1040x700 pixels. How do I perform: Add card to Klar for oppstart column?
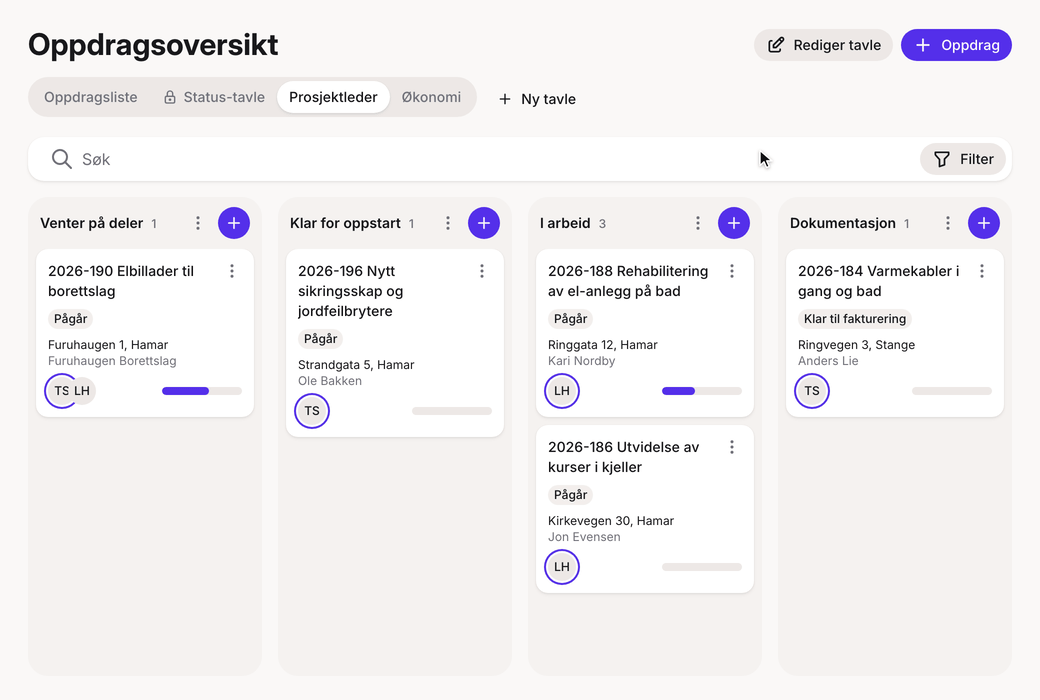click(484, 223)
